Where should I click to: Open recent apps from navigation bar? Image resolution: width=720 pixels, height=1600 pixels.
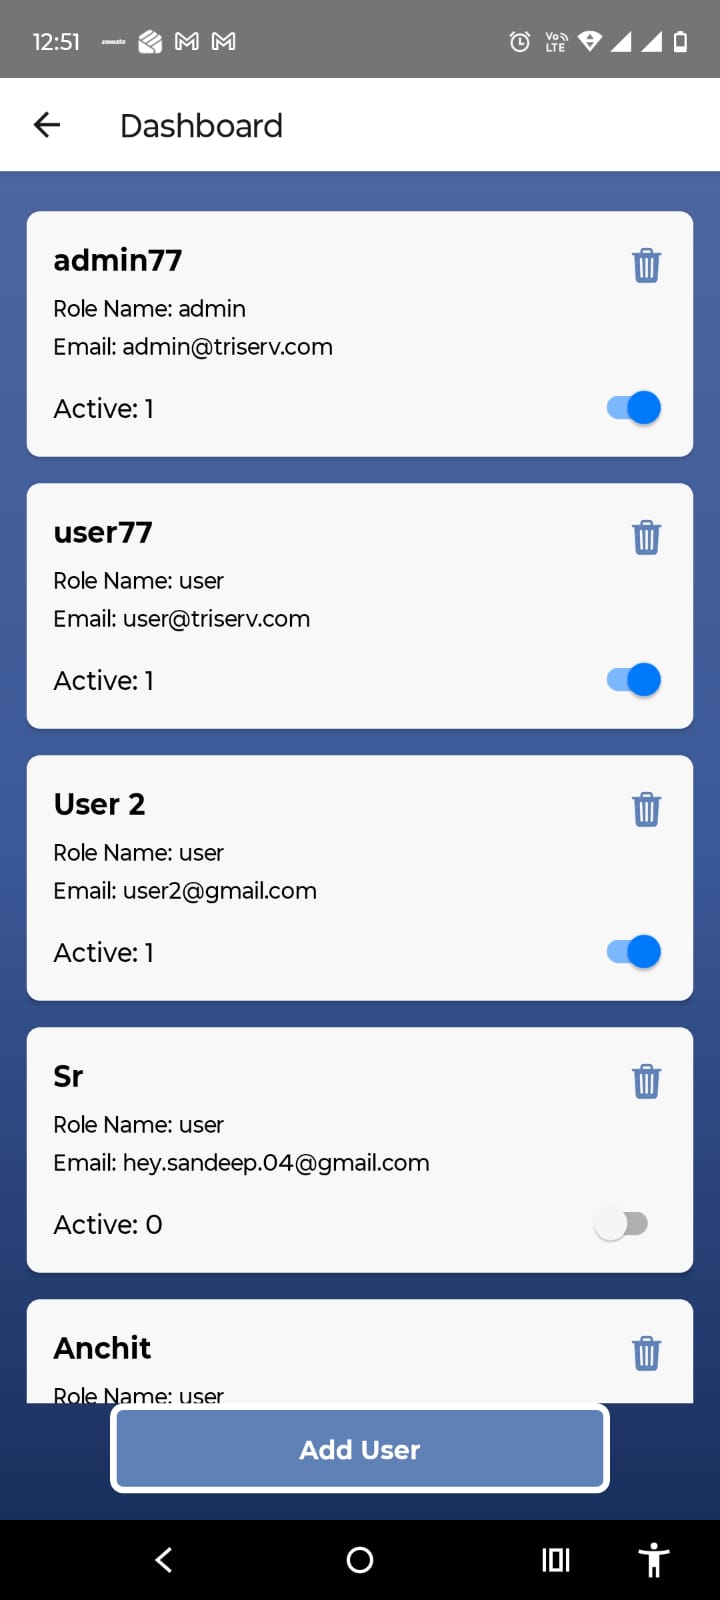pos(556,1559)
